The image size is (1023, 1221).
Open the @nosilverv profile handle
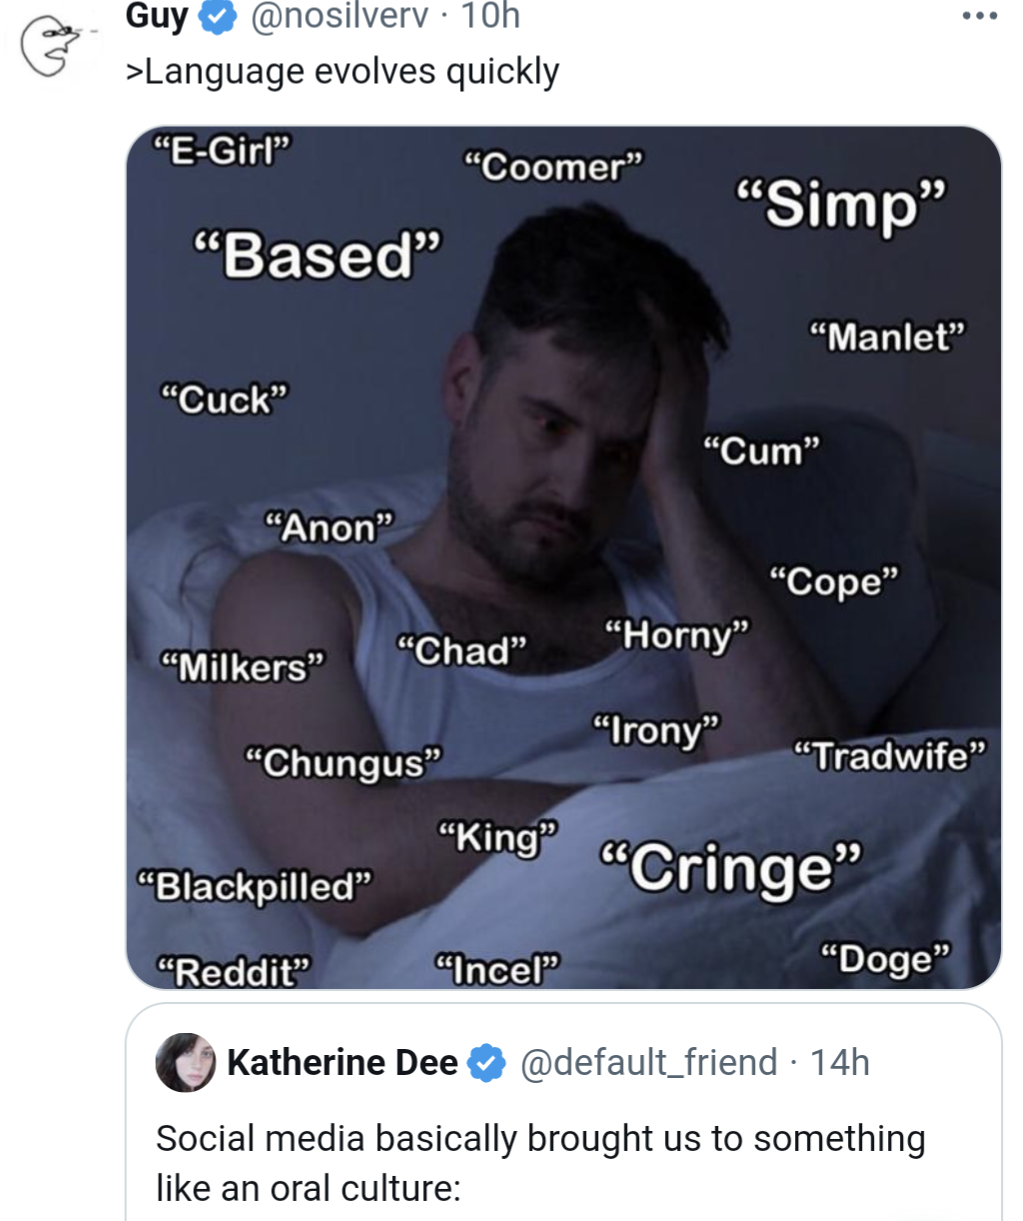(338, 17)
